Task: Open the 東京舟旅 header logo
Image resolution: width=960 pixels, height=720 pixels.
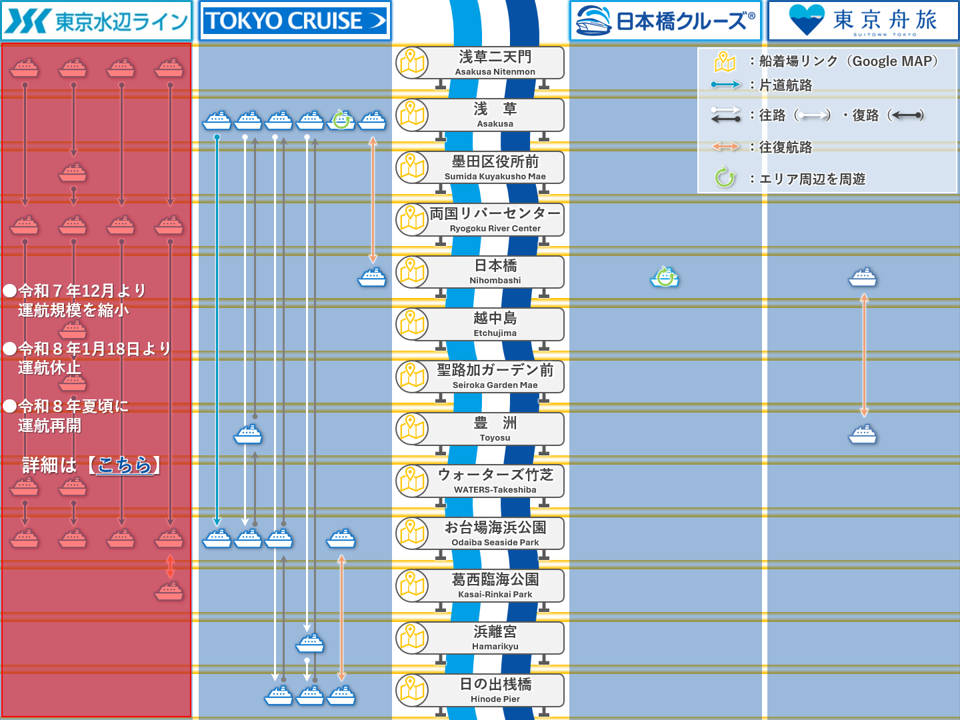Action: (x=863, y=20)
